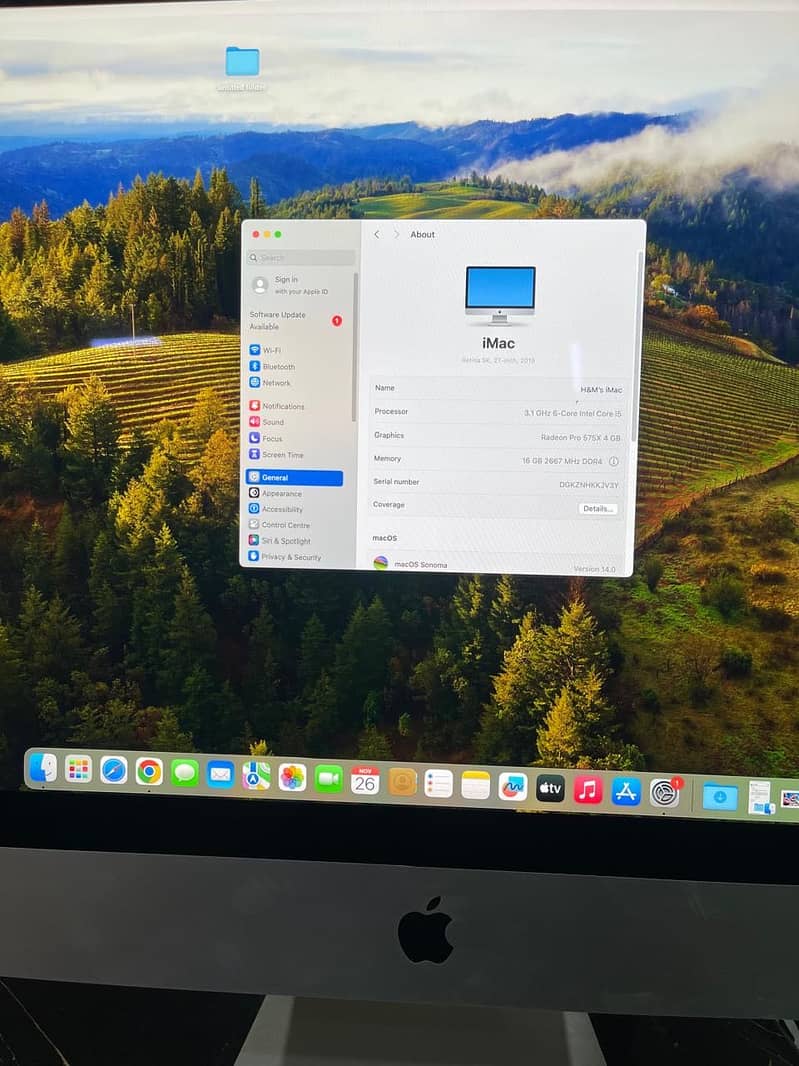Open the document stack in the Dock

pyautogui.click(x=762, y=797)
